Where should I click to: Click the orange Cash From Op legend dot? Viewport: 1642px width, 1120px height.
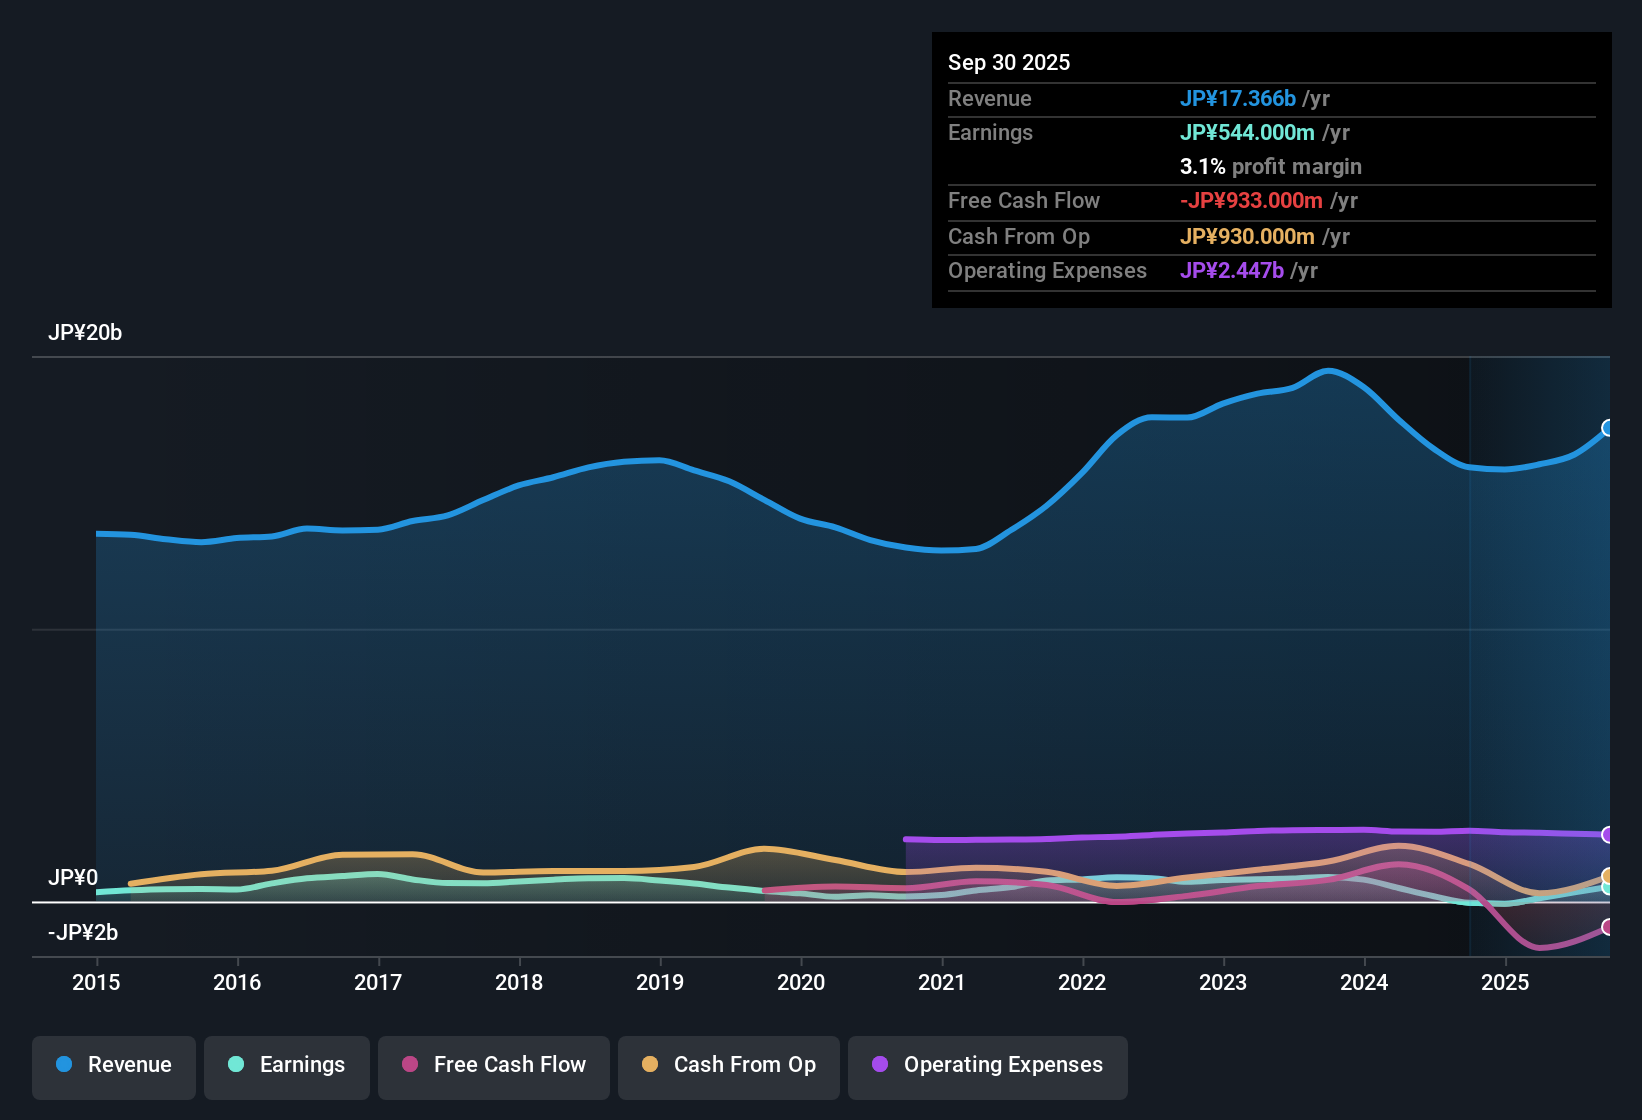[x=650, y=1065]
